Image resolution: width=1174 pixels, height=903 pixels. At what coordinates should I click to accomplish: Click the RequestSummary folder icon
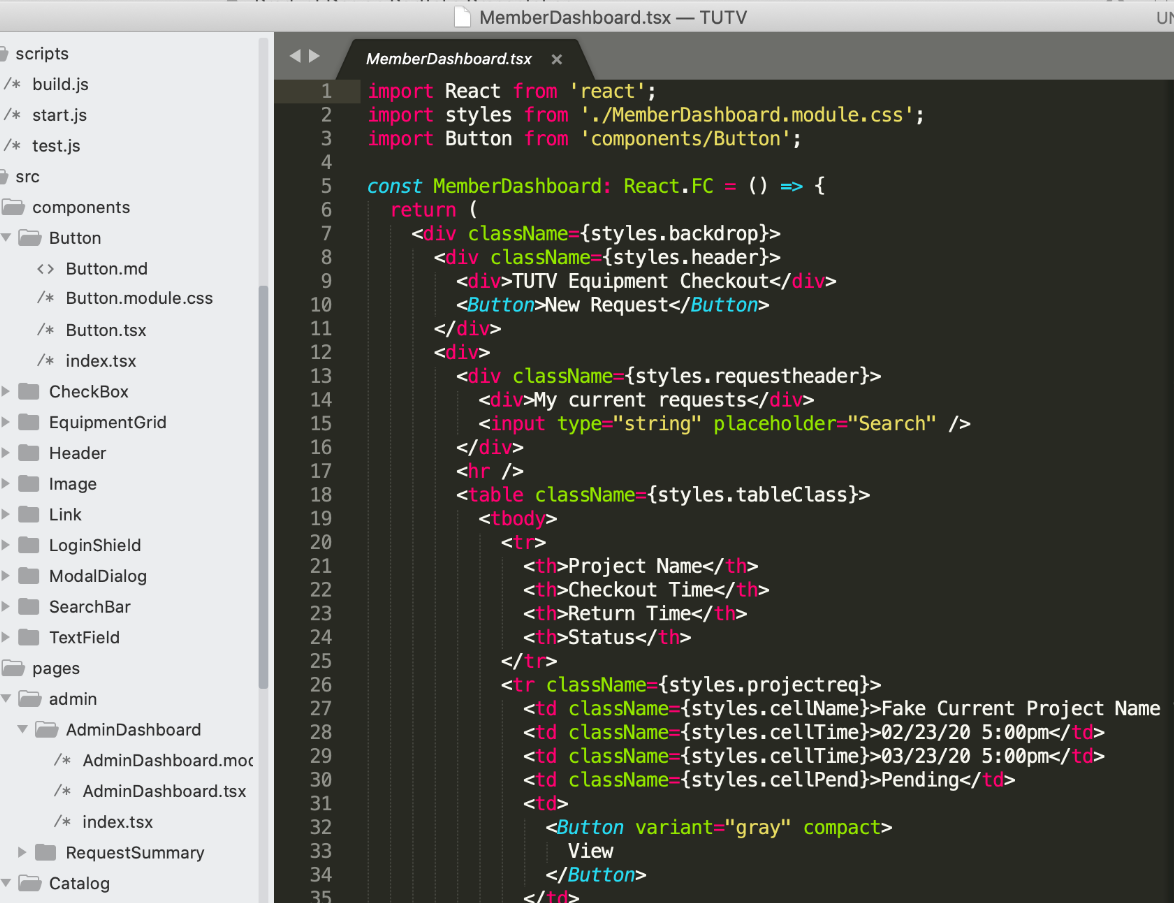(x=46, y=852)
